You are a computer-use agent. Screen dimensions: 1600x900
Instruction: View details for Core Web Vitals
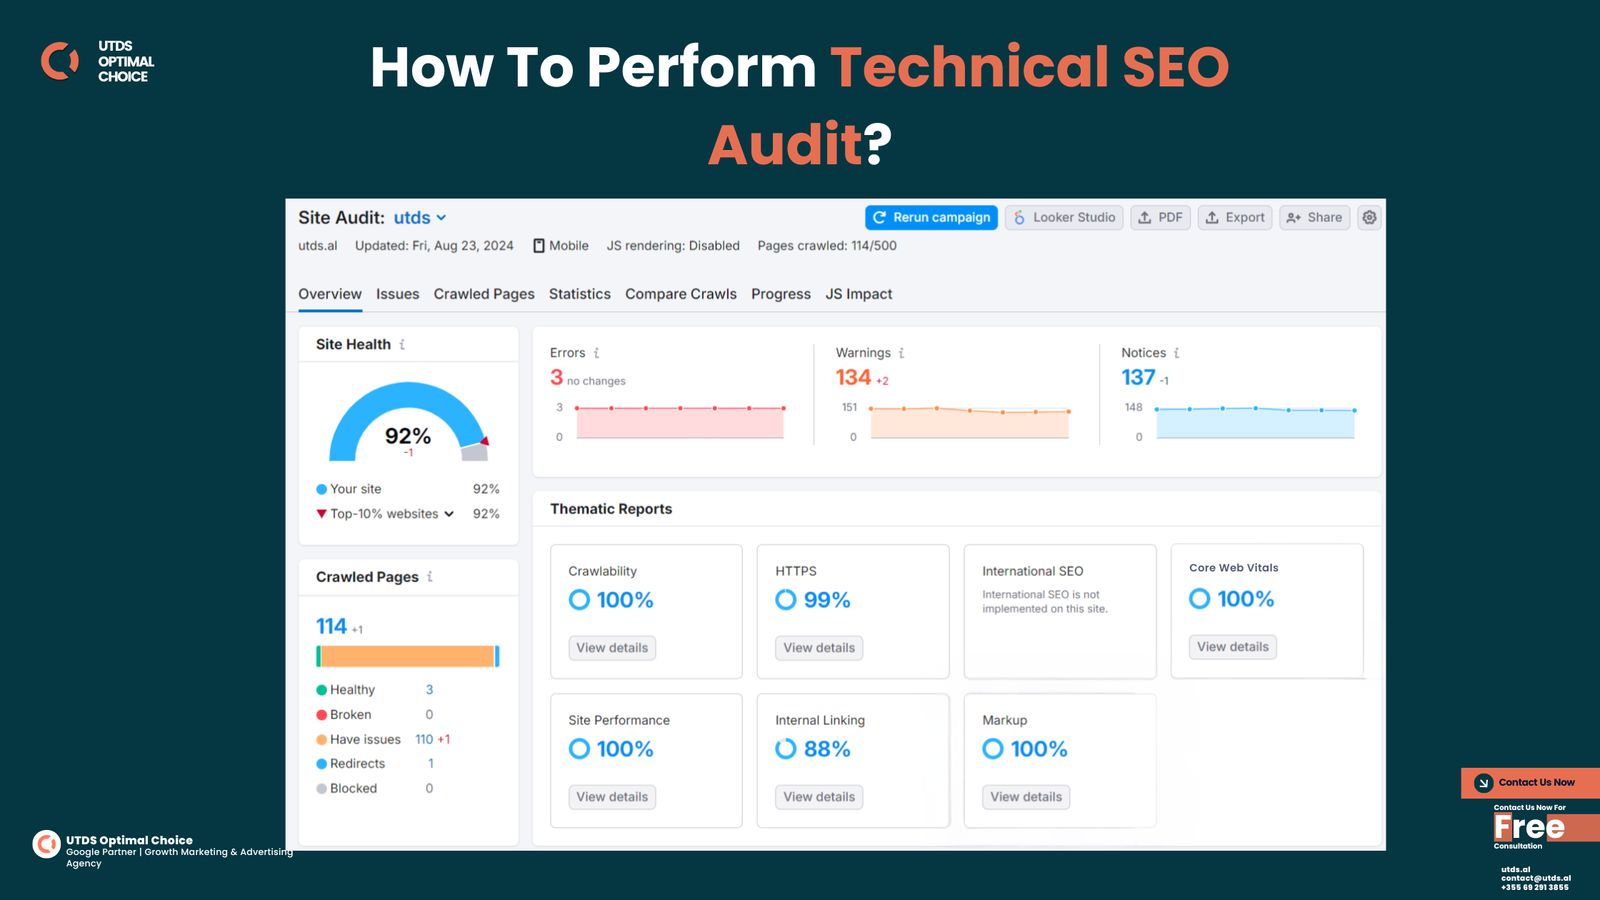coord(1233,647)
